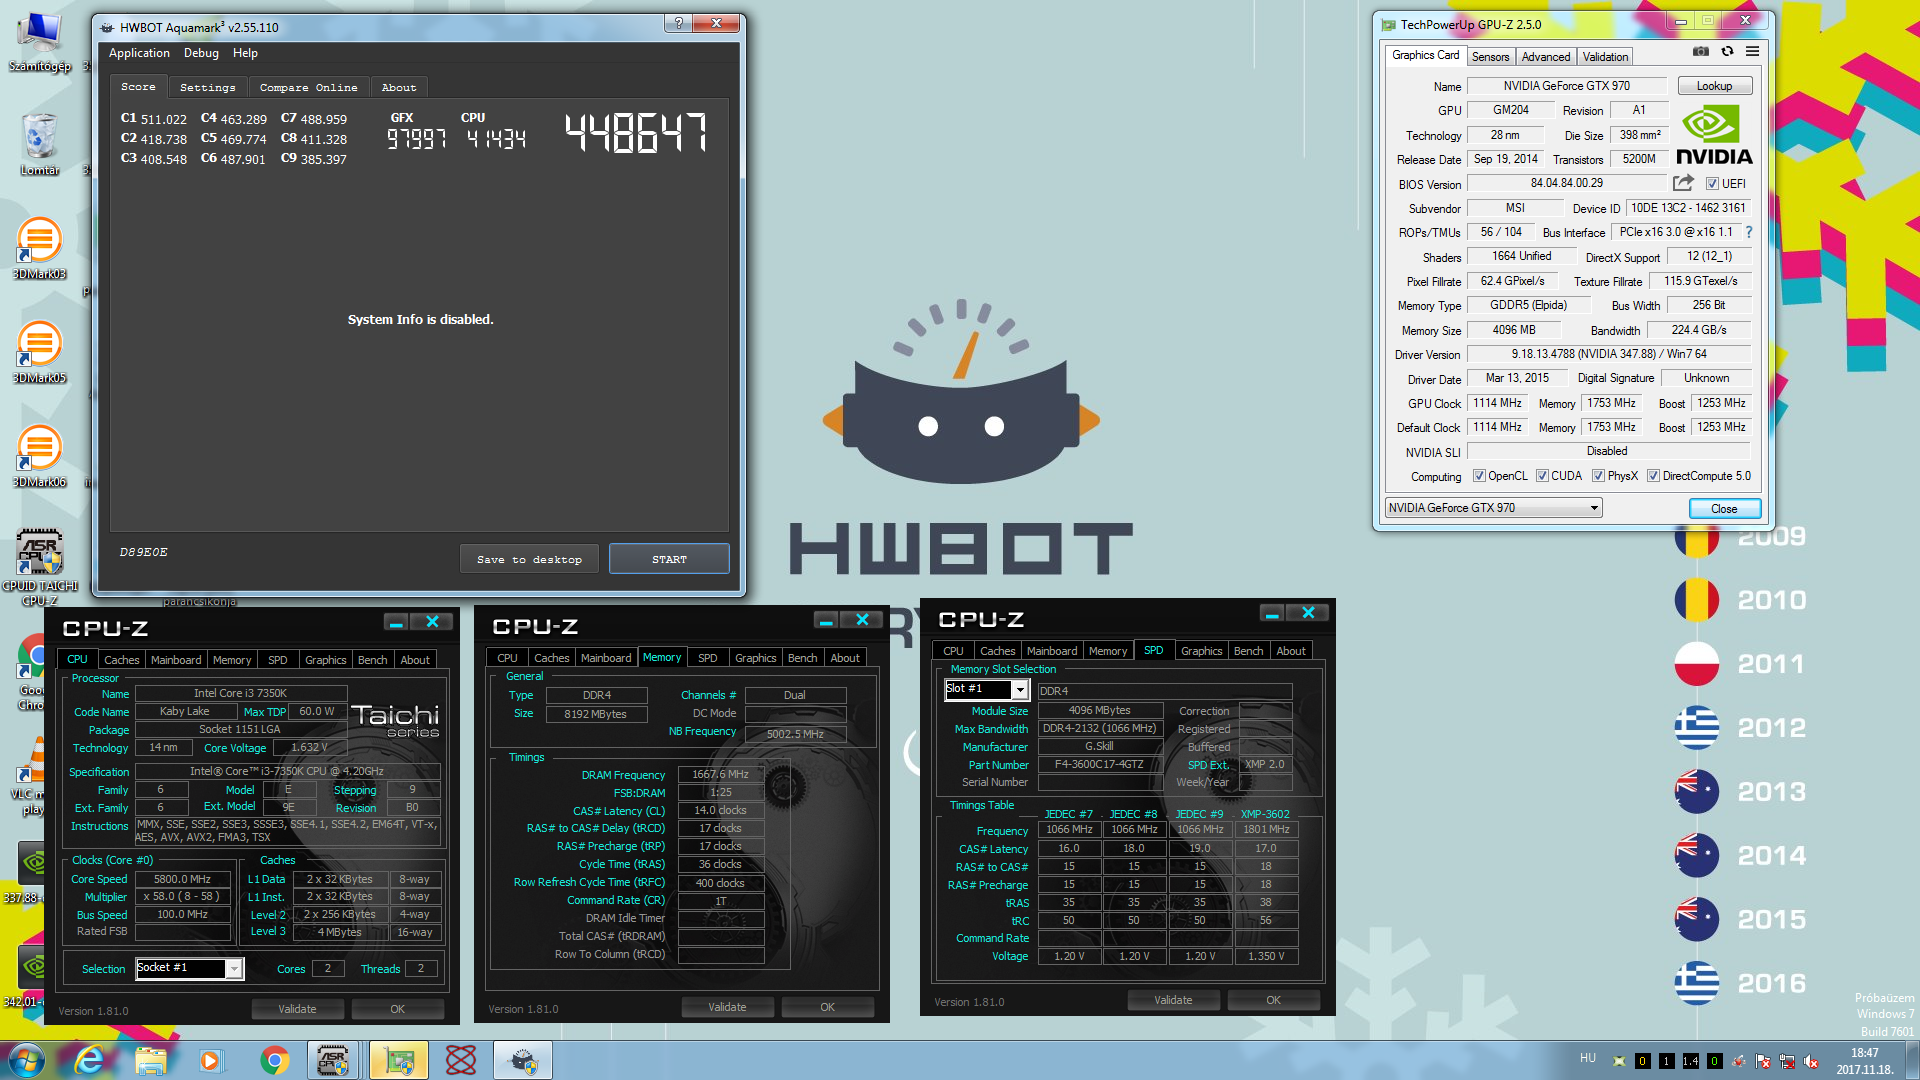
Task: Switch to the HWBOT Aquamark taskbar item
Action: [x=523, y=1060]
